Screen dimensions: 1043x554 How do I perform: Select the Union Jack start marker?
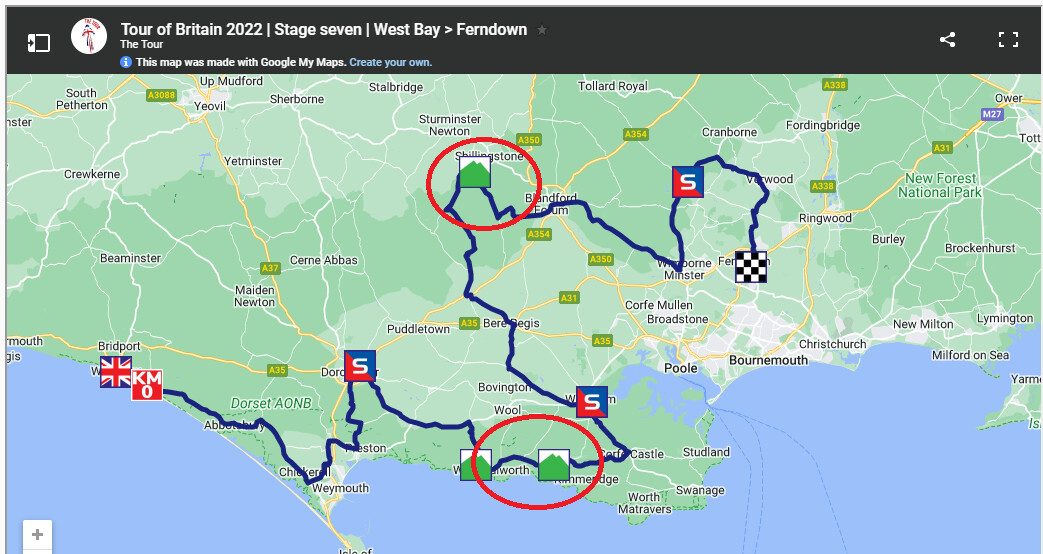(116, 372)
